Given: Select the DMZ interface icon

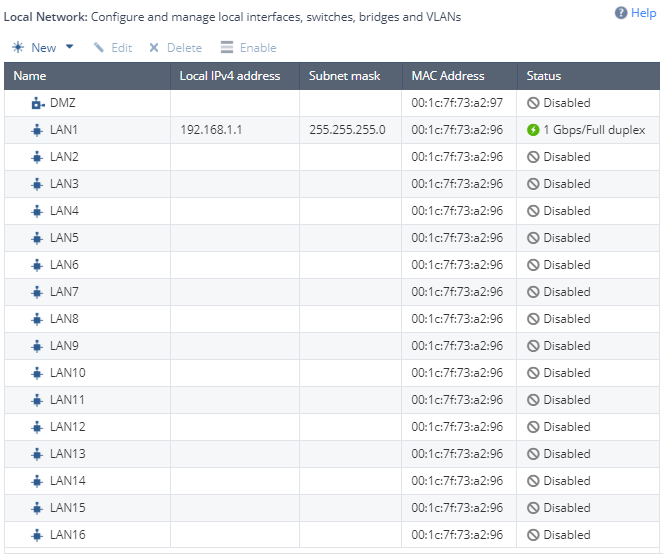Looking at the screenshot, I should tap(38, 103).
